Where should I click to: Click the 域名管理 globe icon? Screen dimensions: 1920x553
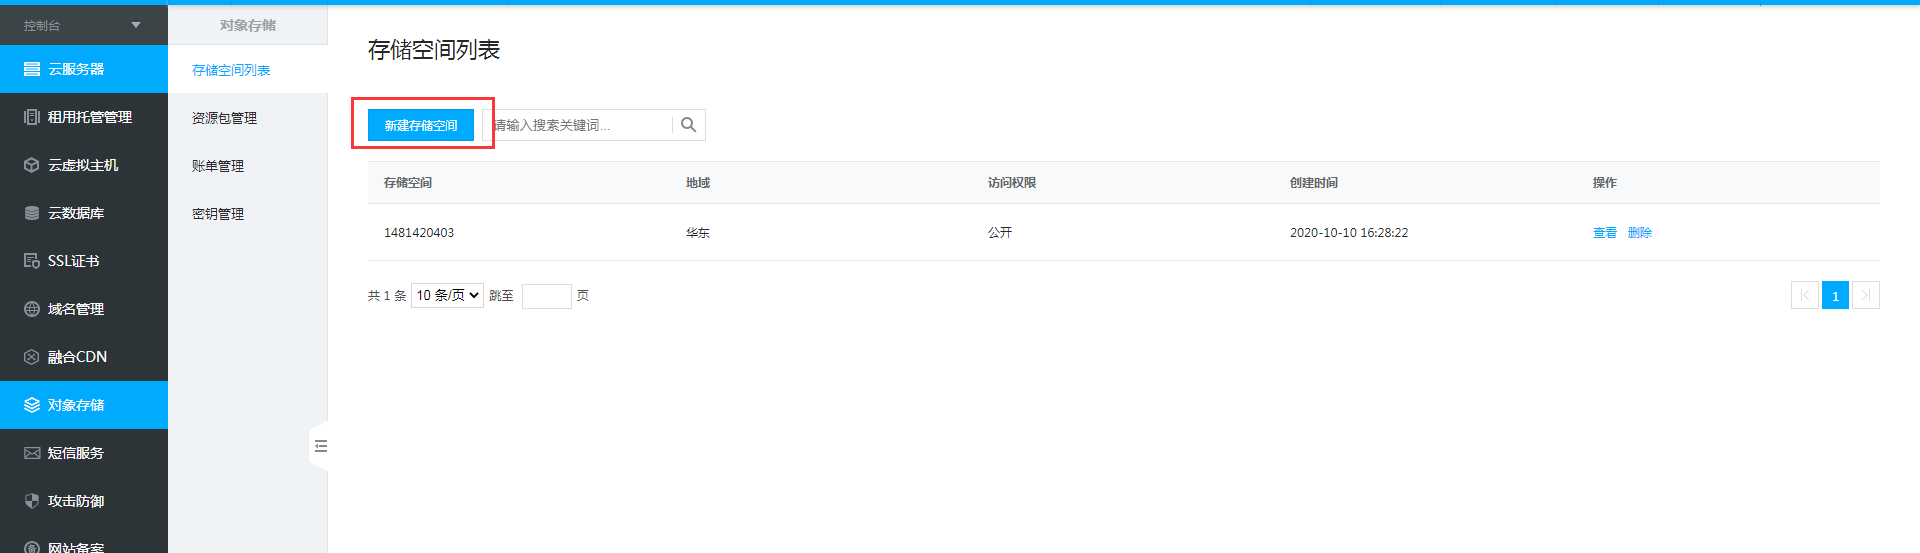click(32, 309)
